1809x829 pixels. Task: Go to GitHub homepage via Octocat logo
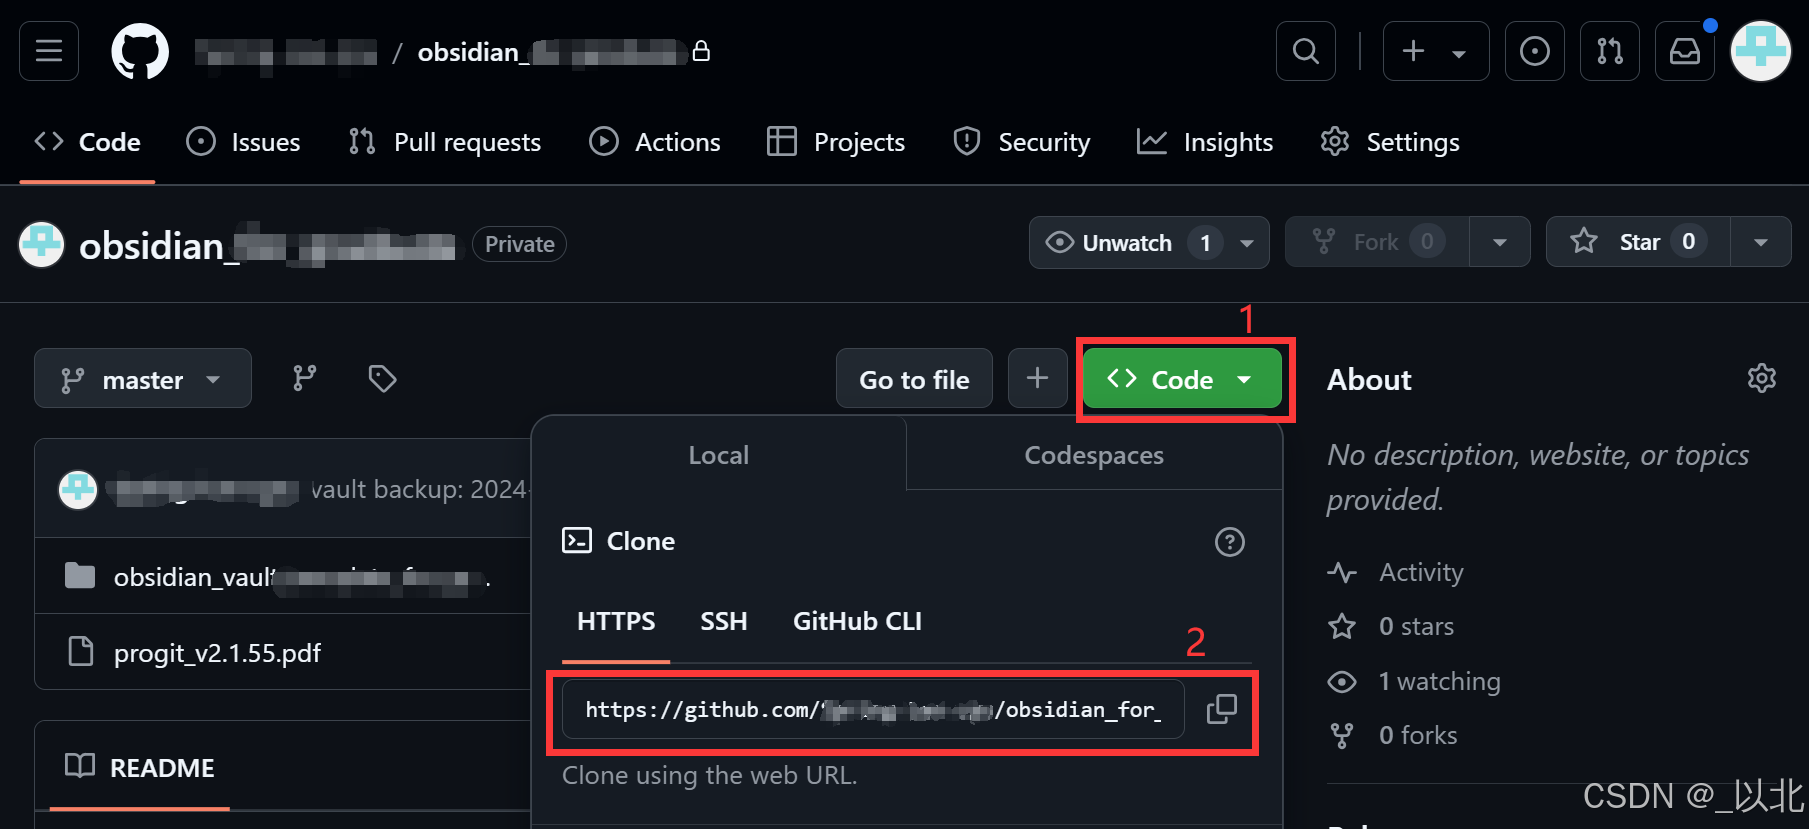(140, 51)
